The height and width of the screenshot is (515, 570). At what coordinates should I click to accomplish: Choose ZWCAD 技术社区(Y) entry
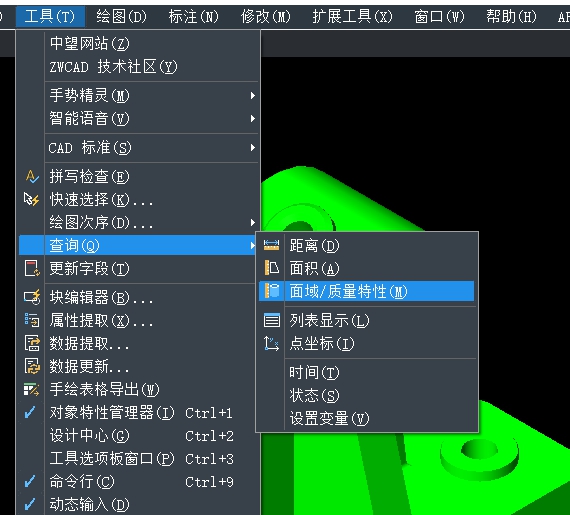[139, 67]
